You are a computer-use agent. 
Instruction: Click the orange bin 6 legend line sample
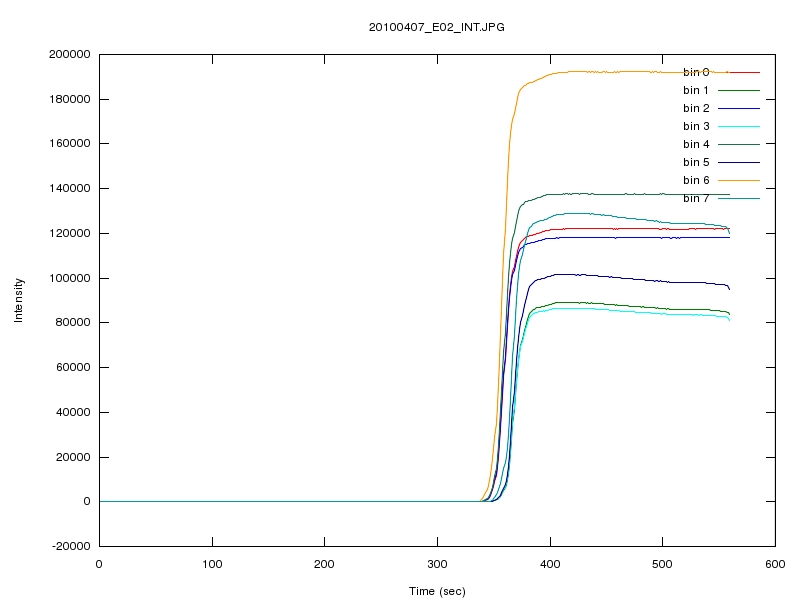pos(739,180)
